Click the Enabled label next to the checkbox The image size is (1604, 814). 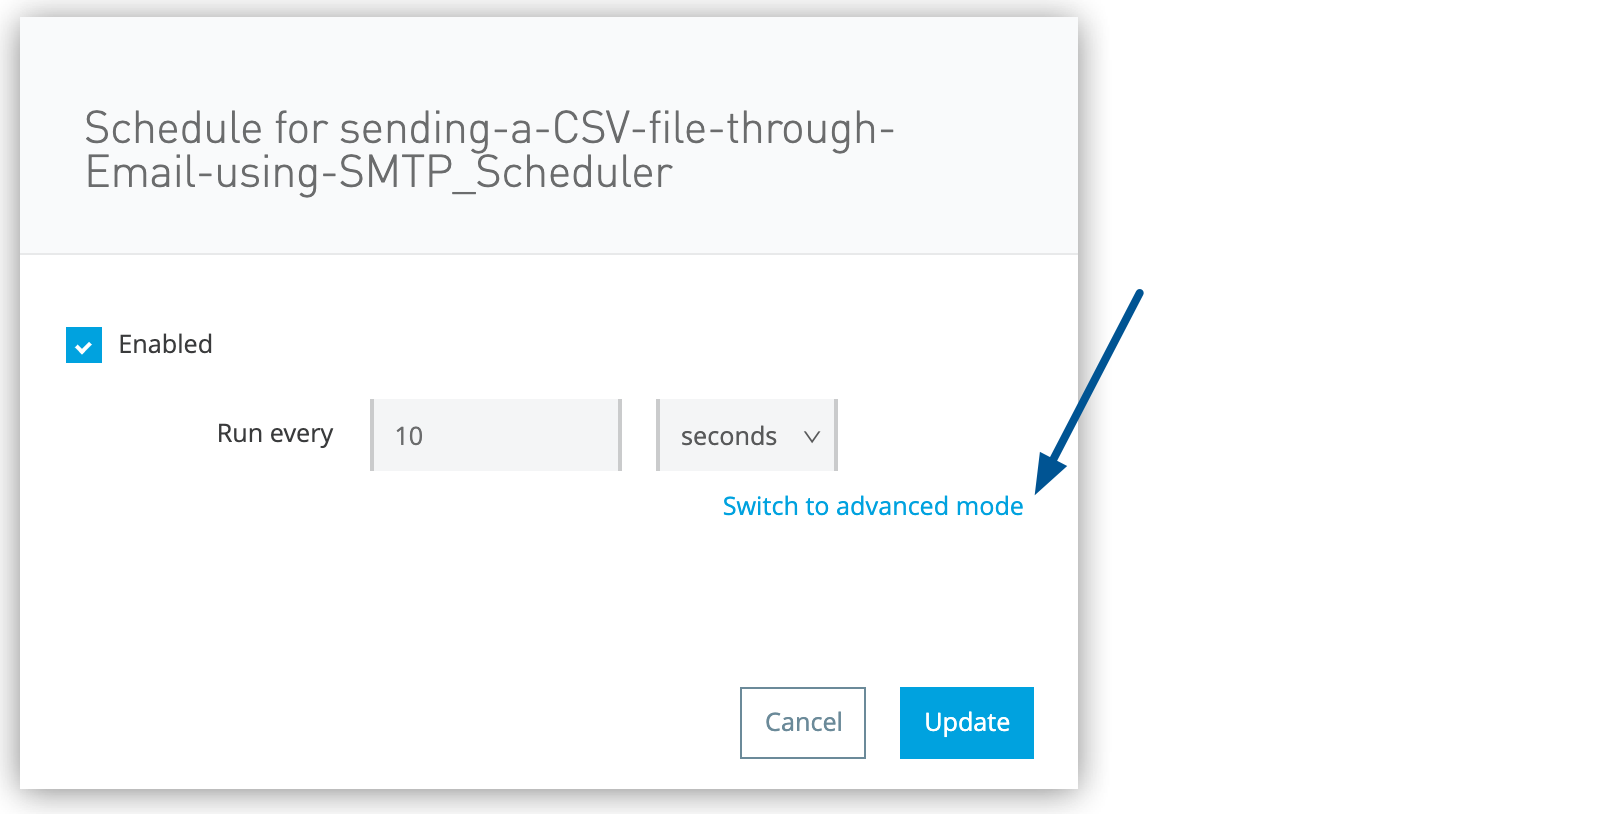pyautogui.click(x=166, y=344)
